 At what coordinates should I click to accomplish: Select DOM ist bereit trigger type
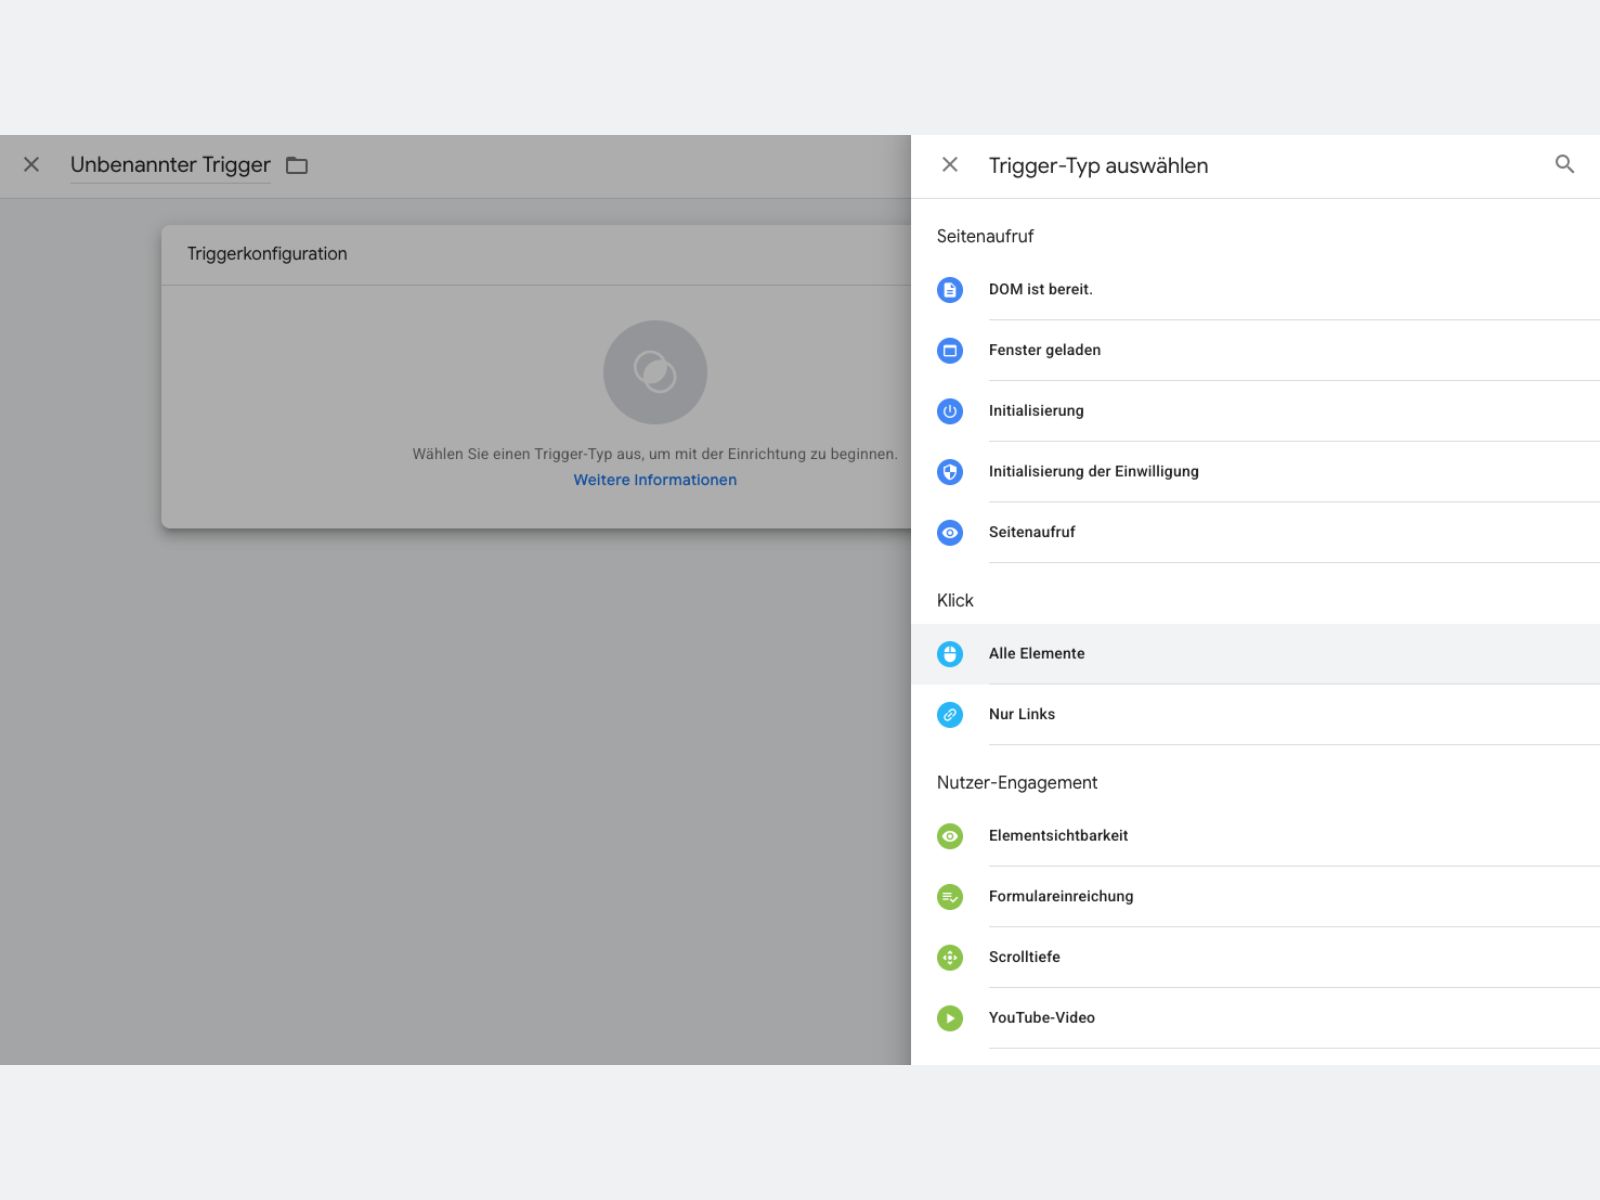click(1256, 289)
